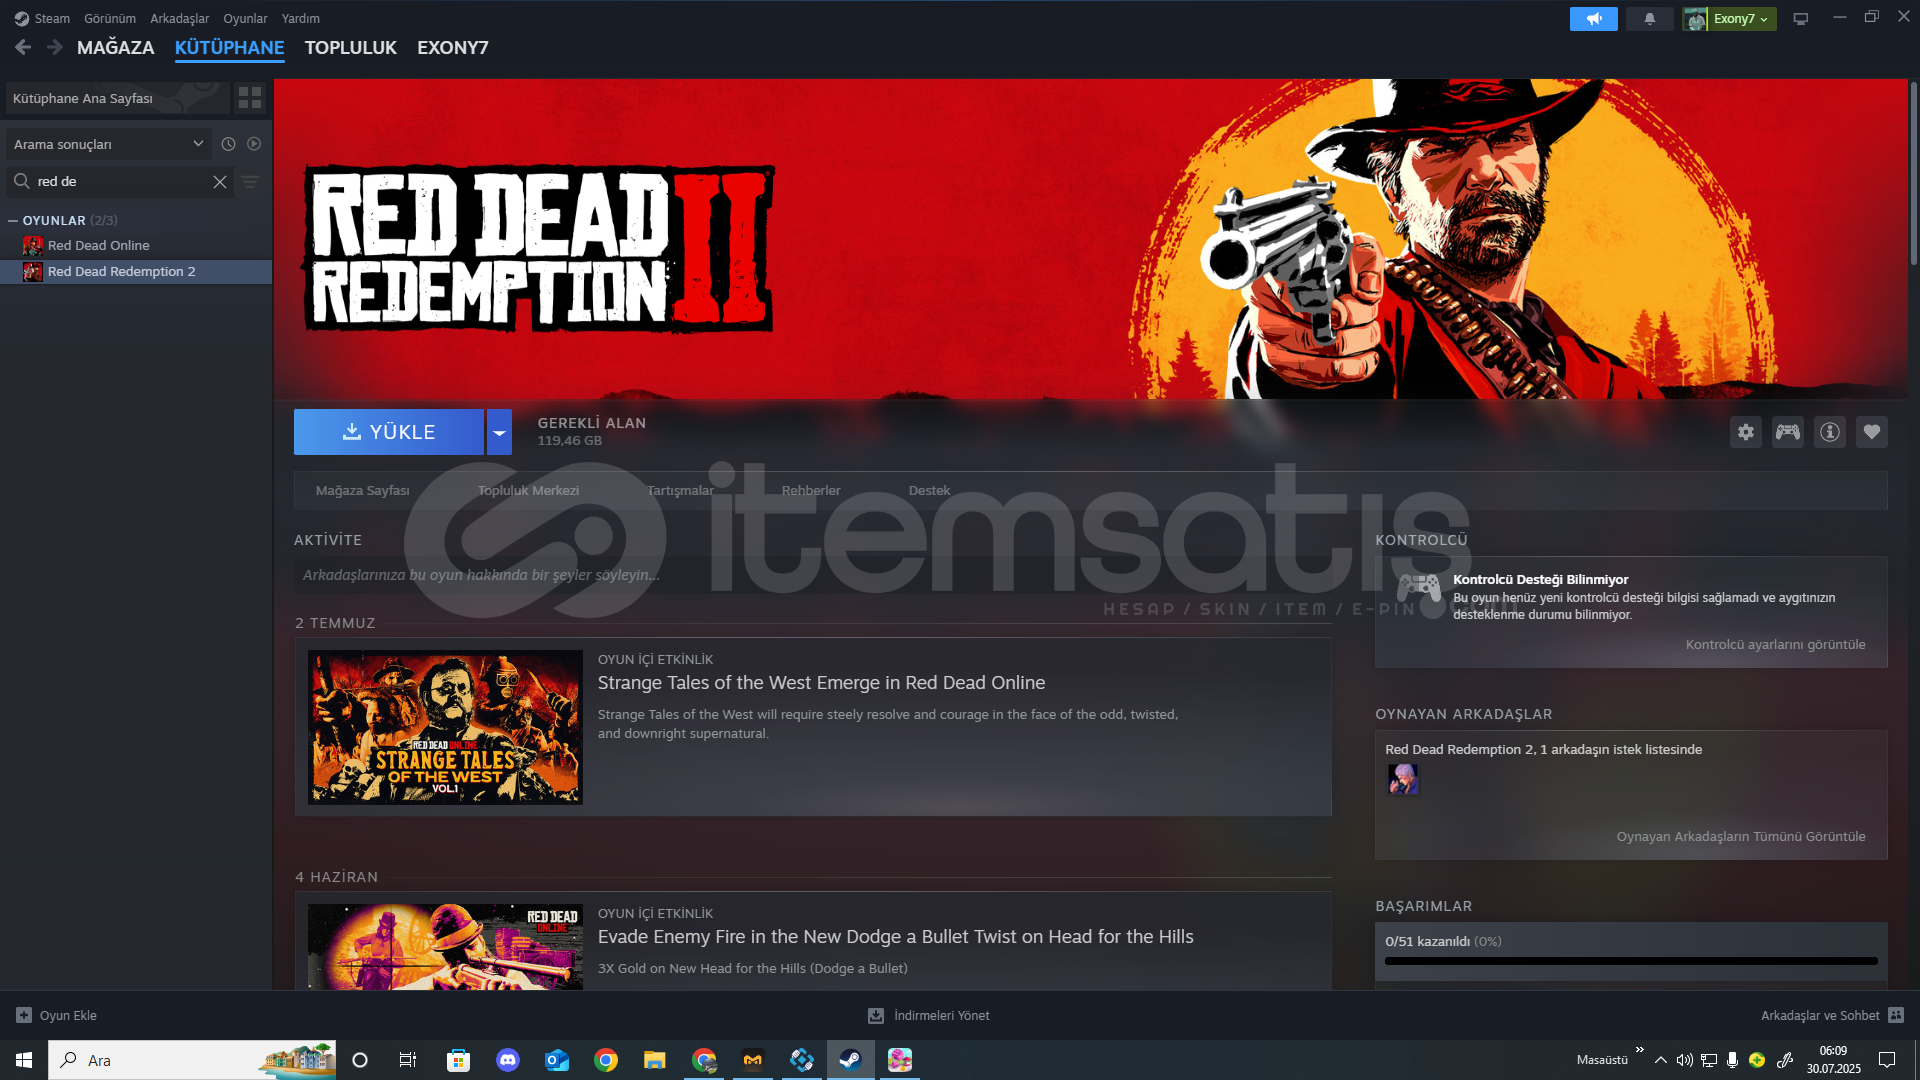Click the Oyun Ekle plus icon
The width and height of the screenshot is (1920, 1080).
[24, 1015]
